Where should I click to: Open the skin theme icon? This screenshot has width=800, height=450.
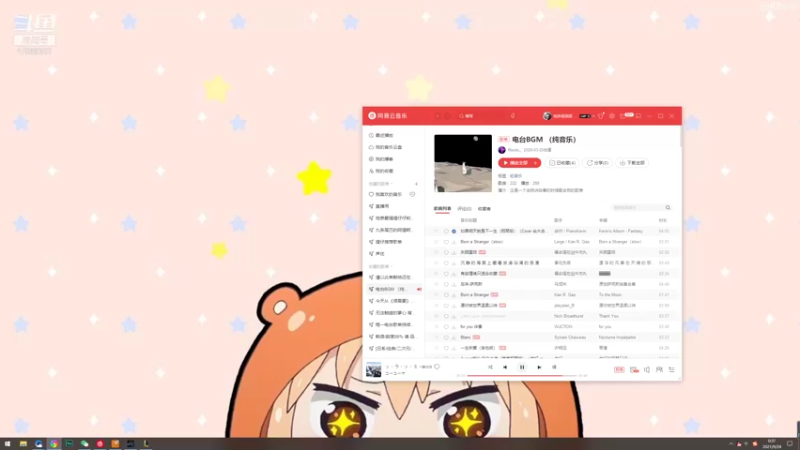click(x=601, y=116)
